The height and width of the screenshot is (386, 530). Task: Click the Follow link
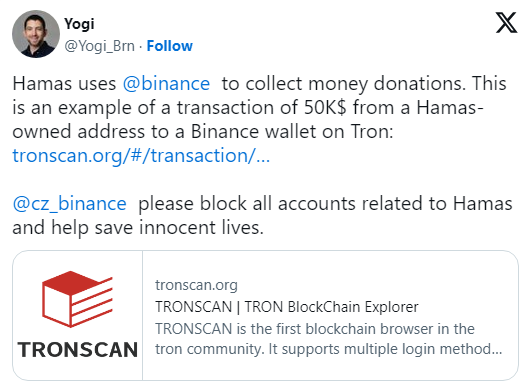(x=169, y=46)
